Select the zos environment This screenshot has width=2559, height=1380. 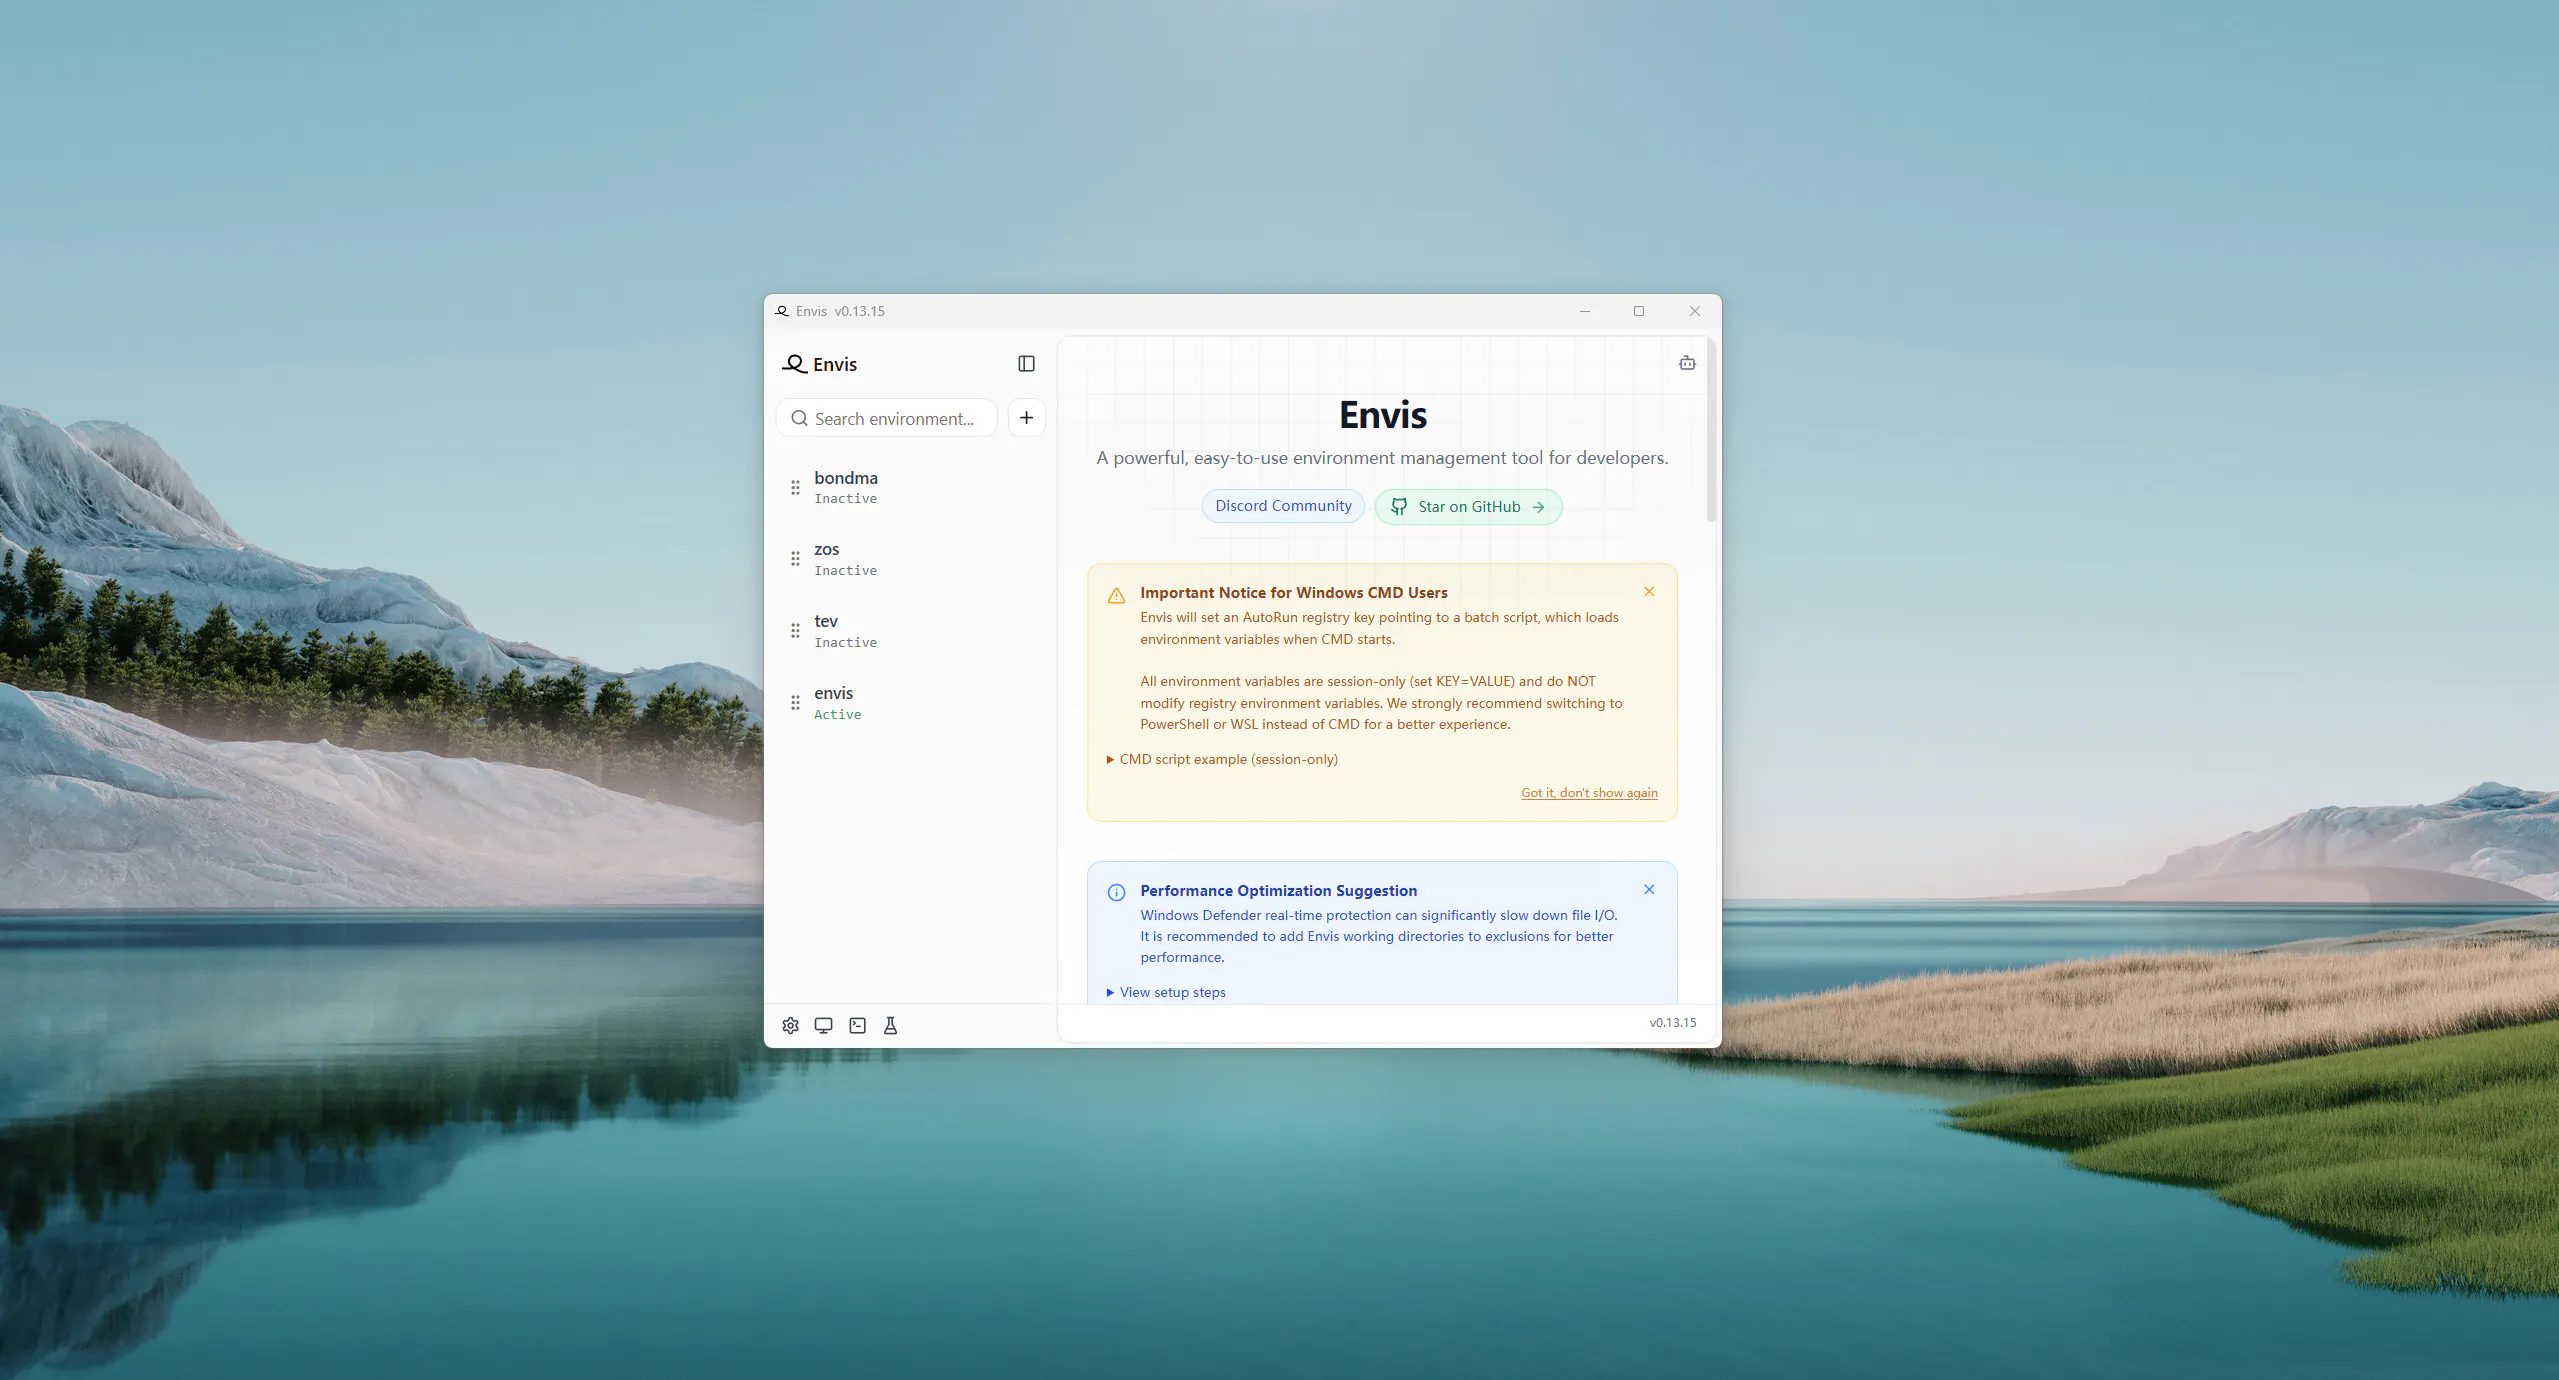coord(910,559)
